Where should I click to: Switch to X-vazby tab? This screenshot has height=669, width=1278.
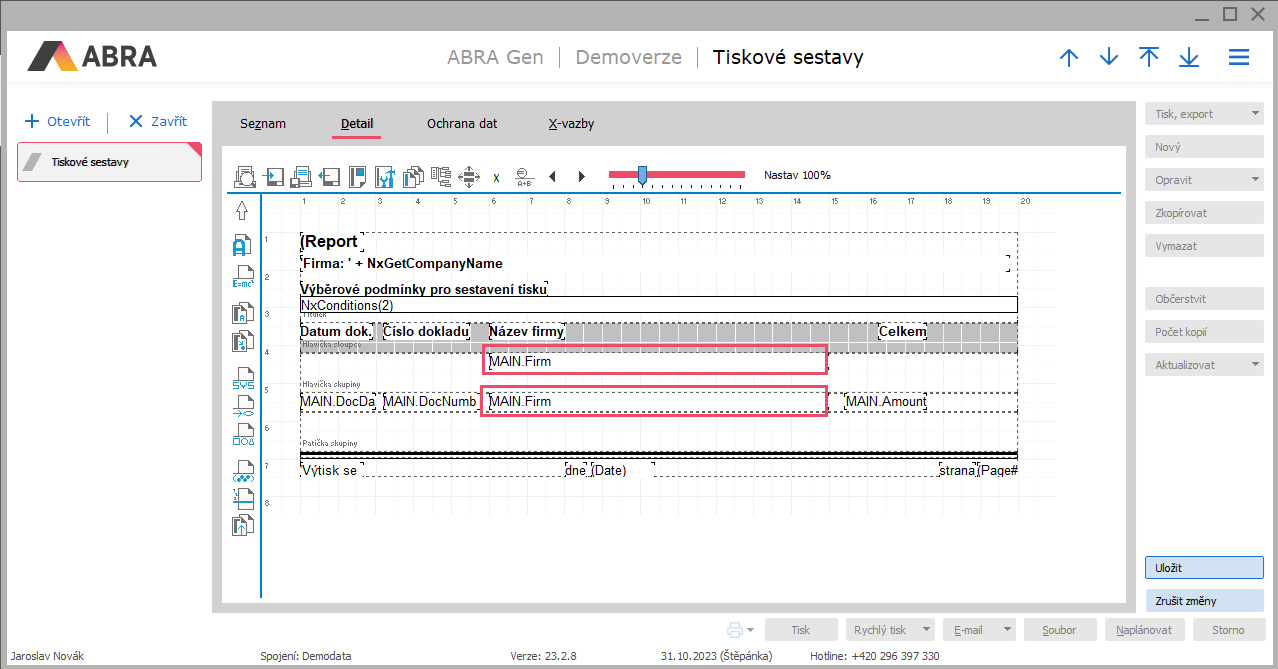click(571, 124)
